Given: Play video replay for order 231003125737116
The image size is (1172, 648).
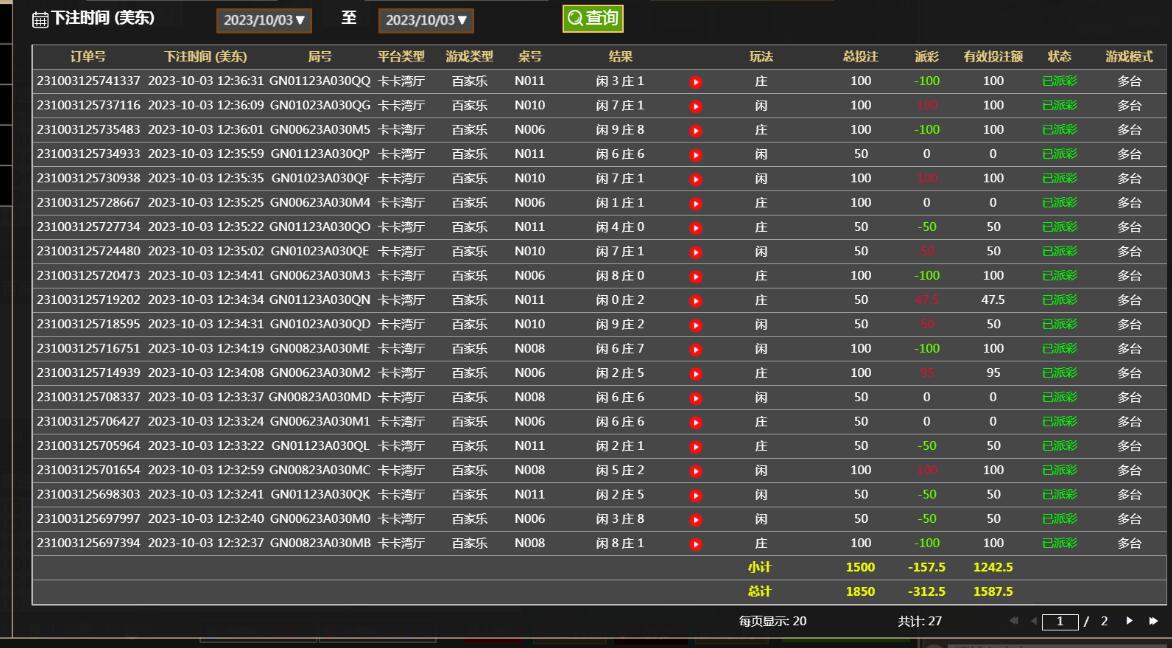Looking at the screenshot, I should click(696, 106).
